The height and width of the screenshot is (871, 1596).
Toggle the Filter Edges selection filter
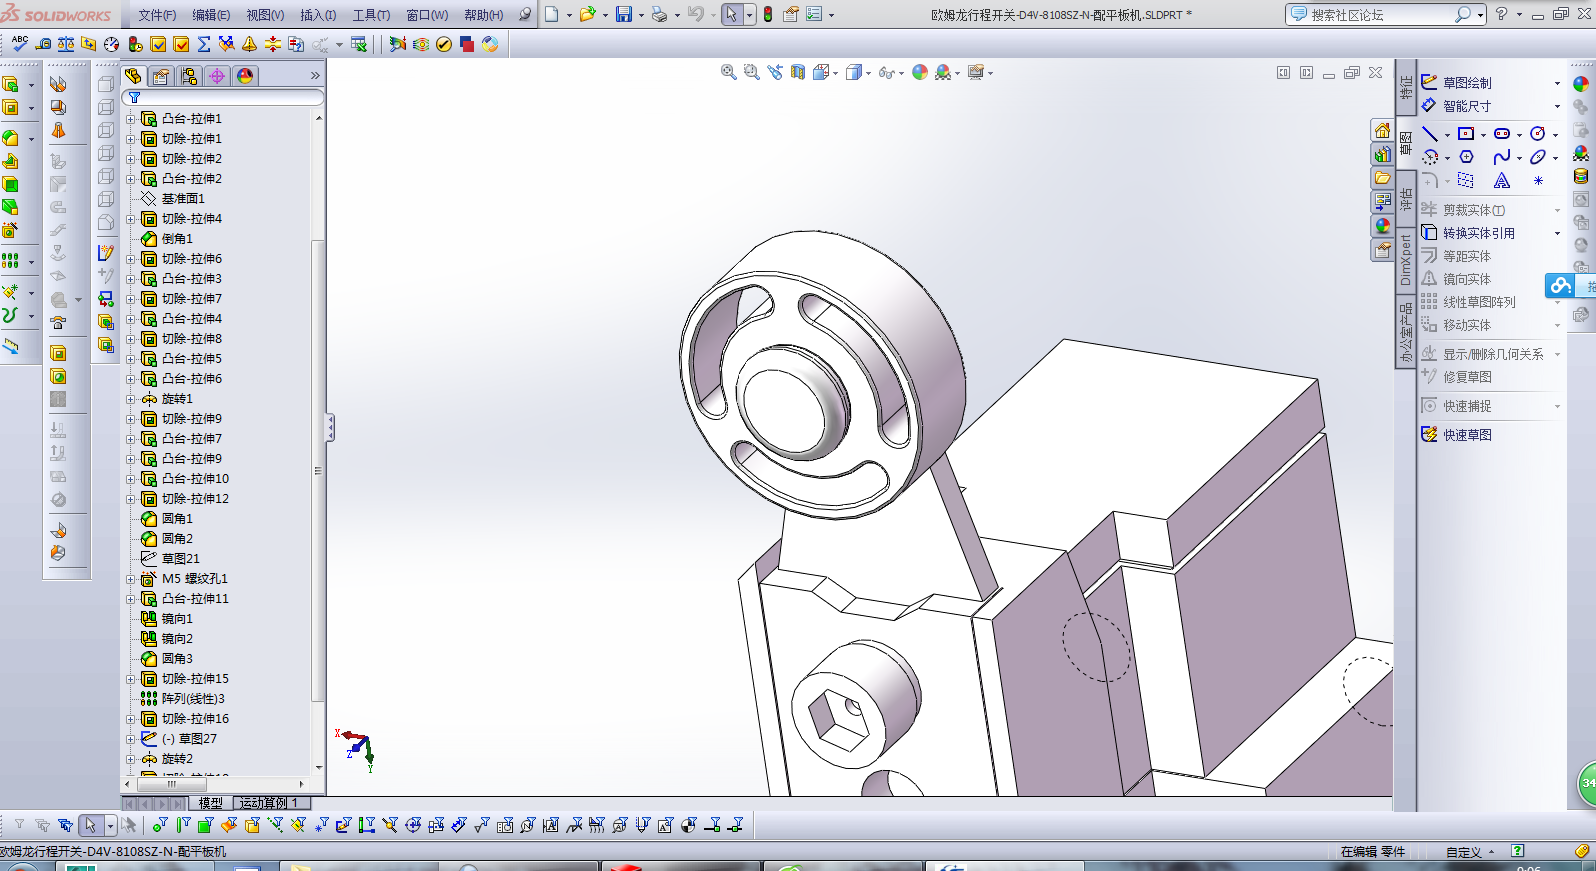(x=183, y=825)
